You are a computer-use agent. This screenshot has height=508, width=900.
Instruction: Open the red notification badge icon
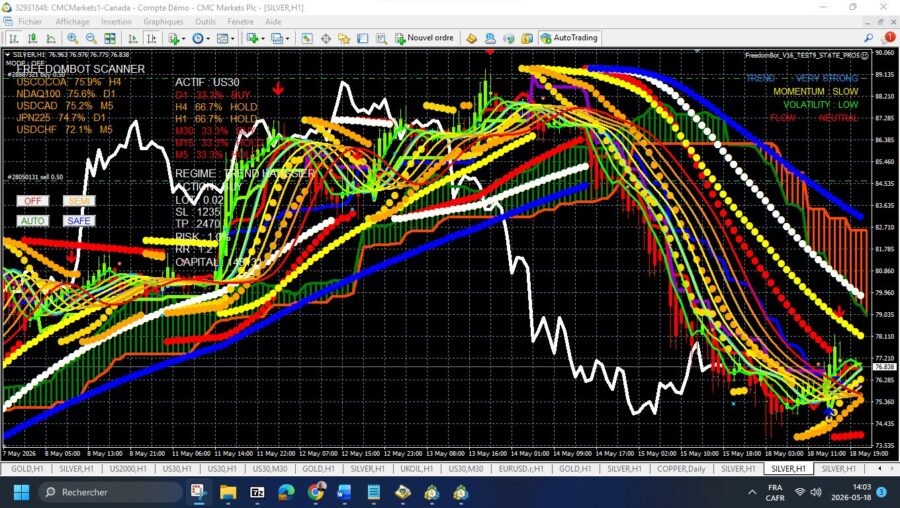point(887,38)
